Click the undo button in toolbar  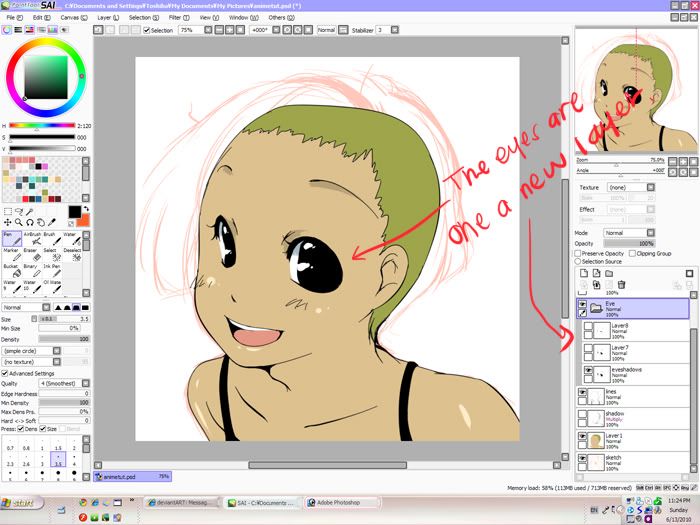click(98, 30)
